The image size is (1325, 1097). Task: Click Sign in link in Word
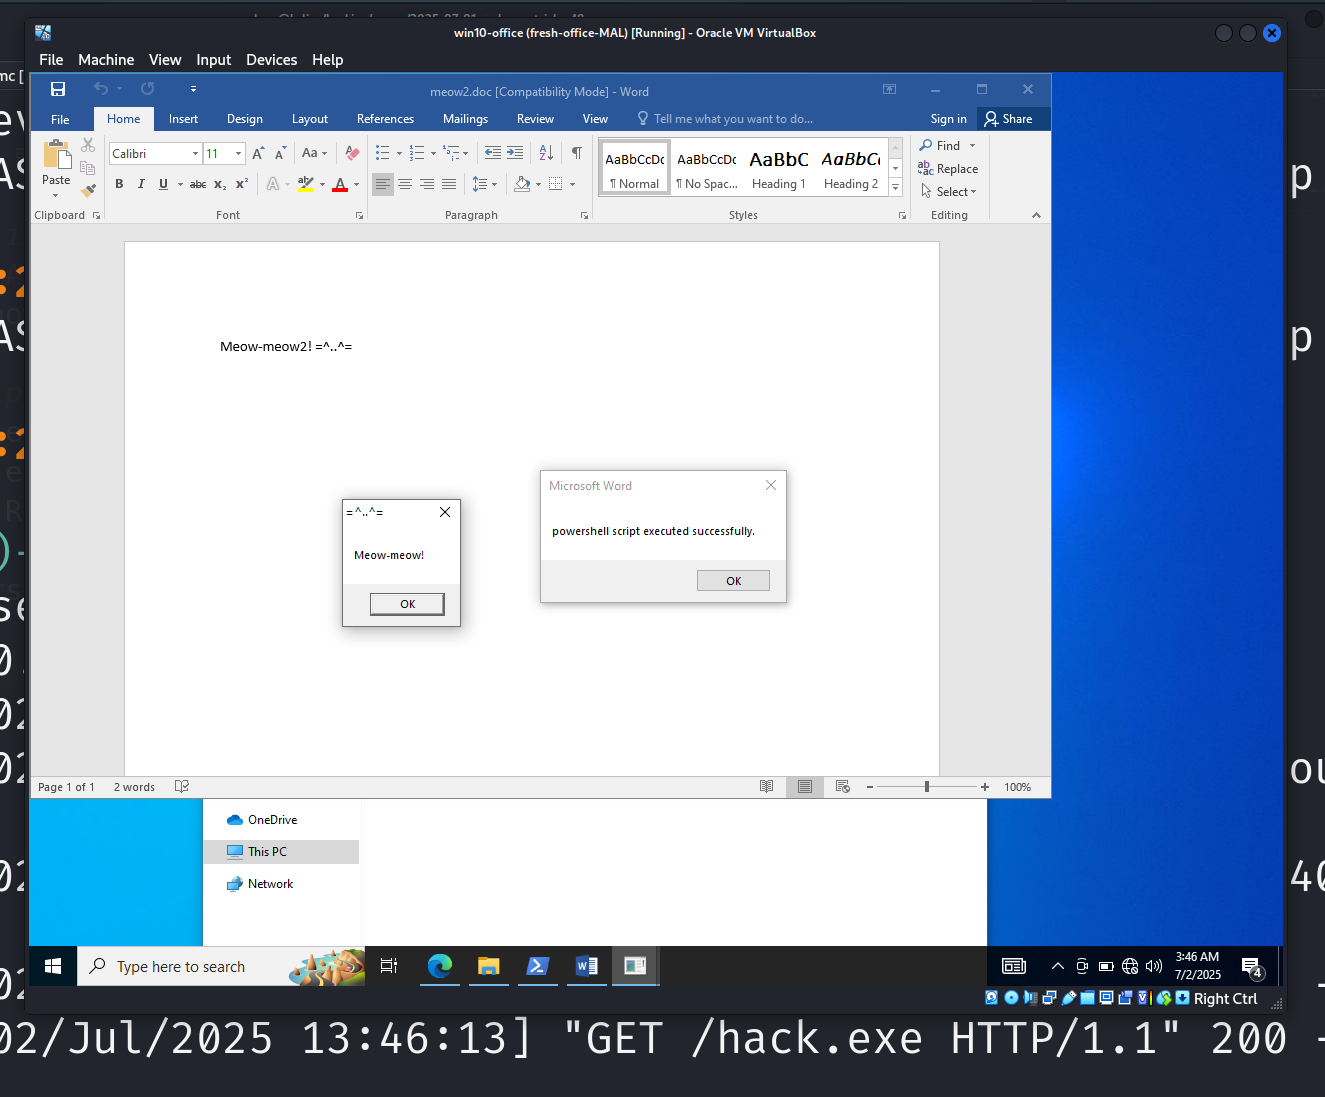pos(948,119)
